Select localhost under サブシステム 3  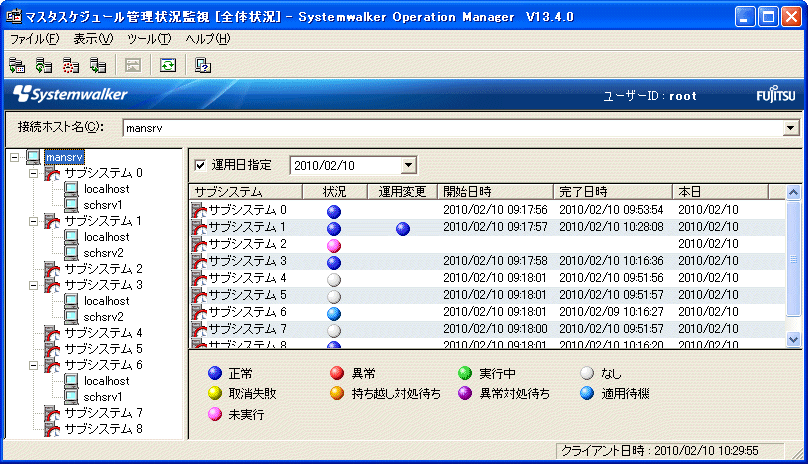point(107,301)
